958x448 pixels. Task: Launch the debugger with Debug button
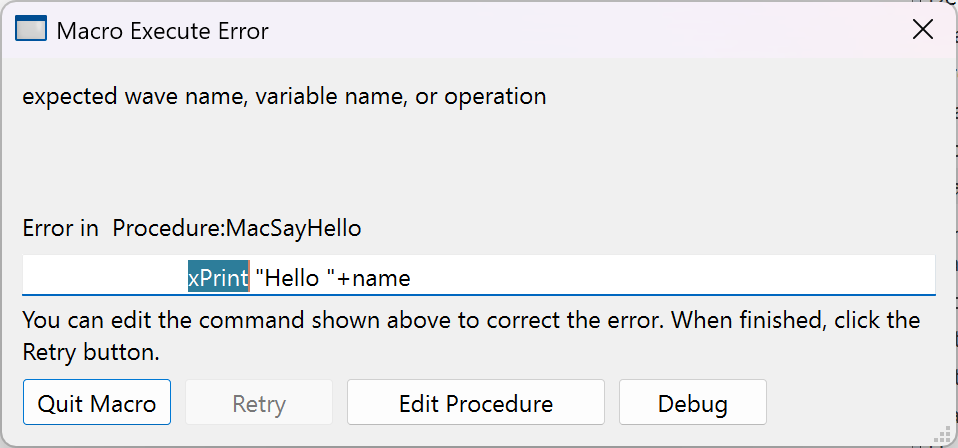coord(692,403)
